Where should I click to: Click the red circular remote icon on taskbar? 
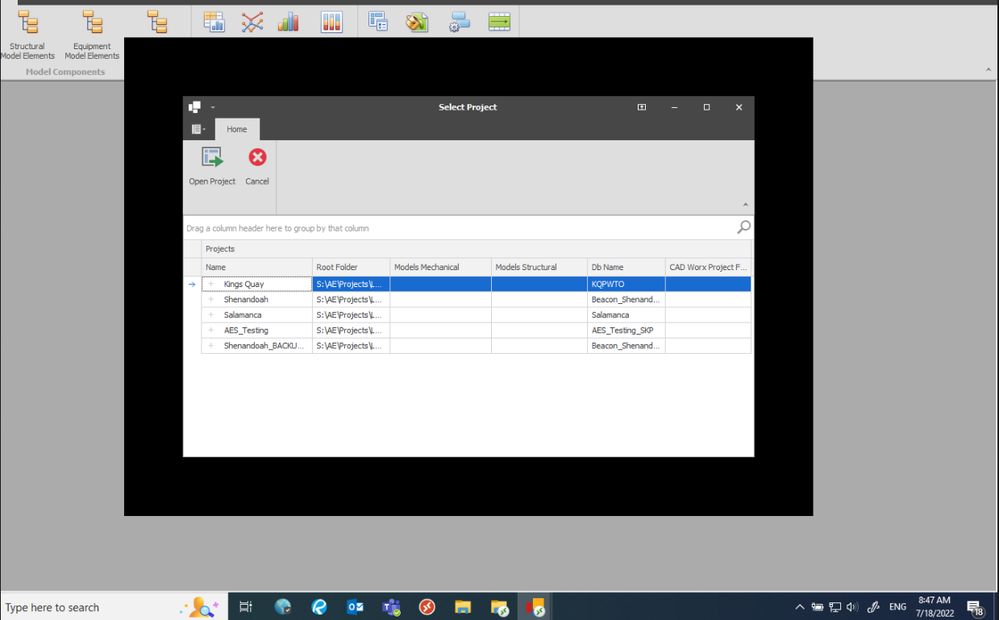click(427, 607)
